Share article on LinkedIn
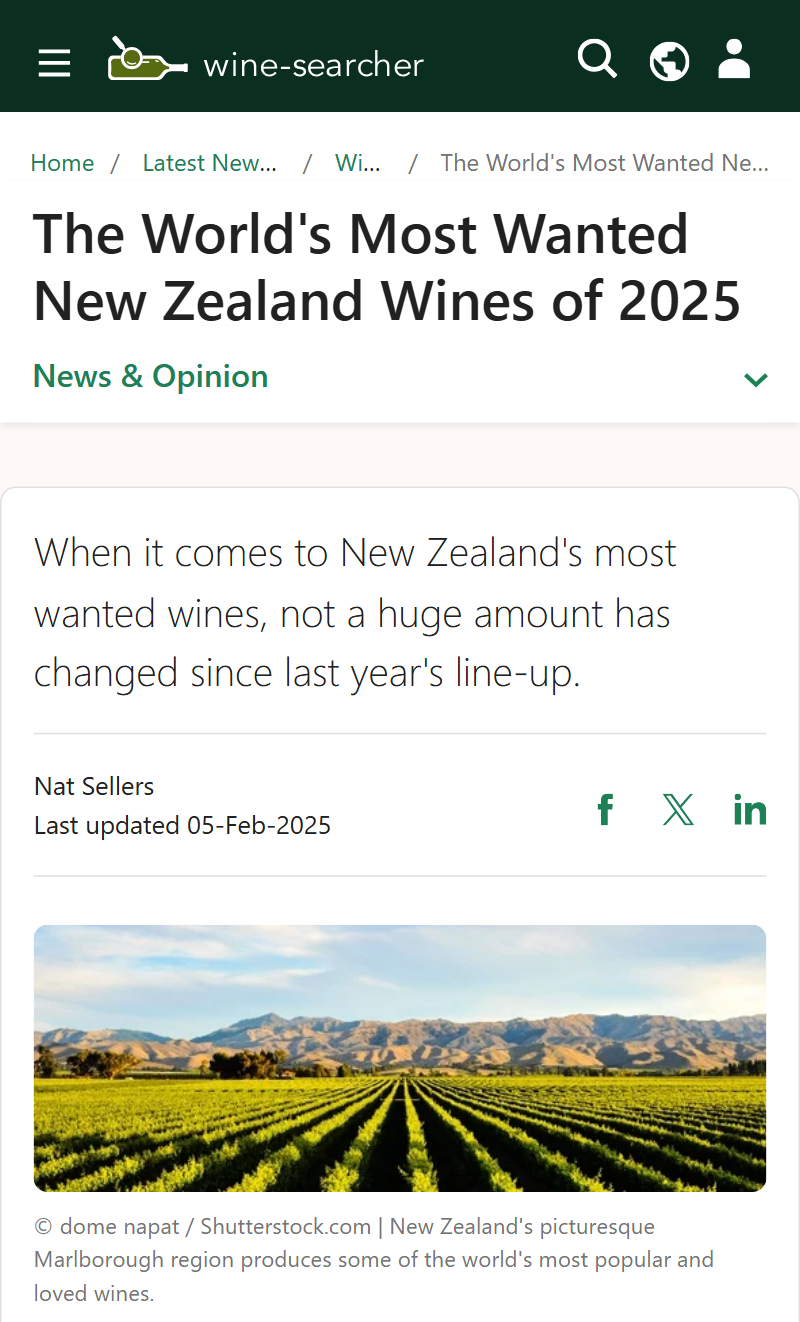 (x=750, y=809)
